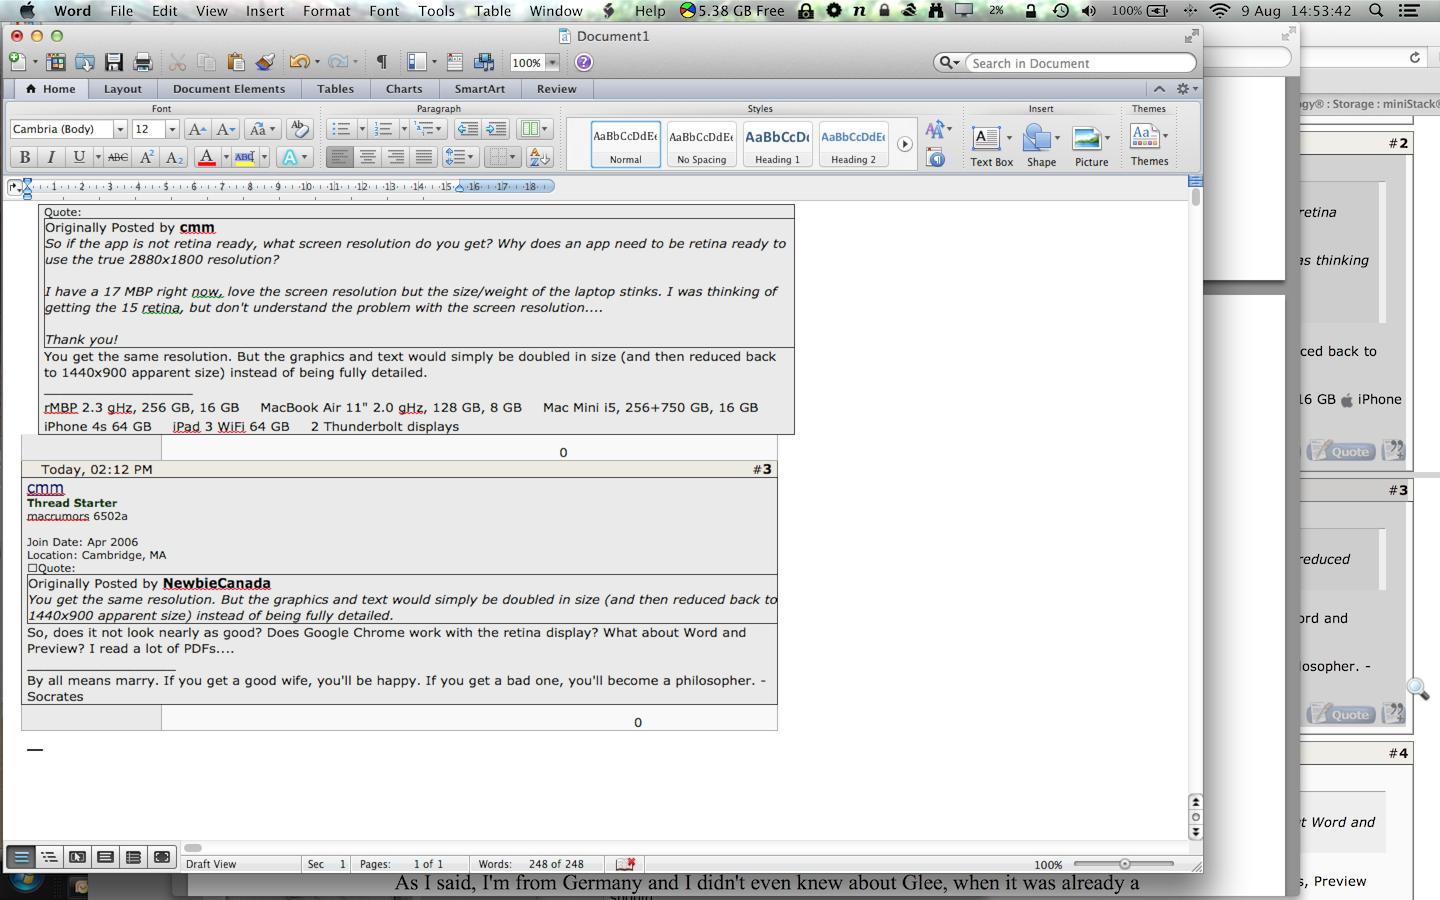Image resolution: width=1440 pixels, height=900 pixels.
Task: Open the Media Browser icon
Action: pyautogui.click(x=484, y=62)
